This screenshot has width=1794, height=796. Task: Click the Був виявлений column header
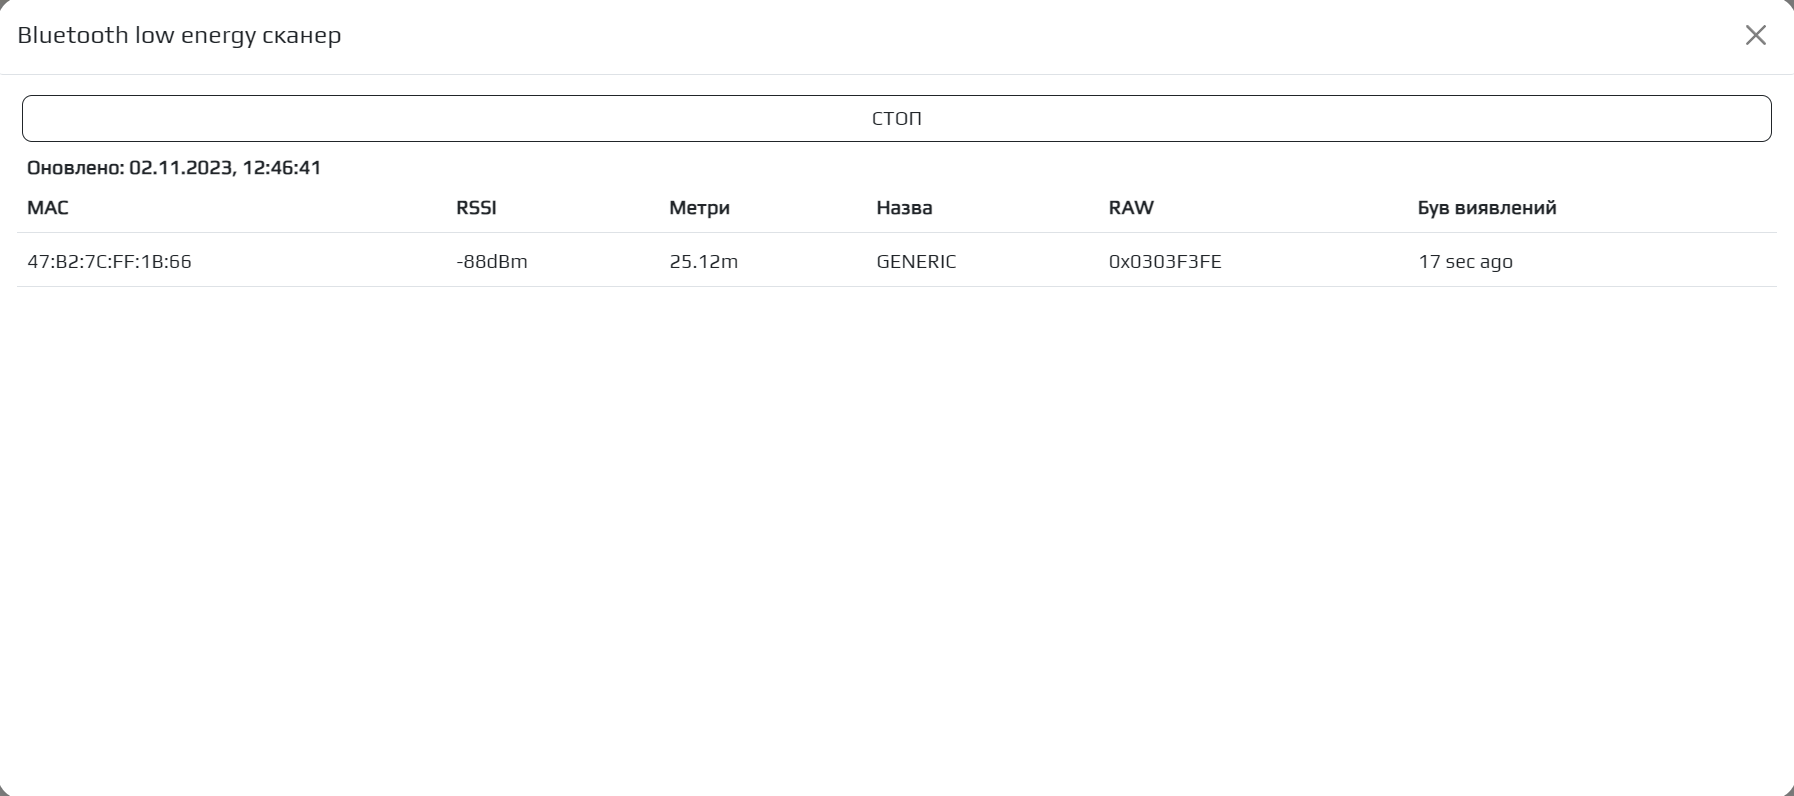1486,208
